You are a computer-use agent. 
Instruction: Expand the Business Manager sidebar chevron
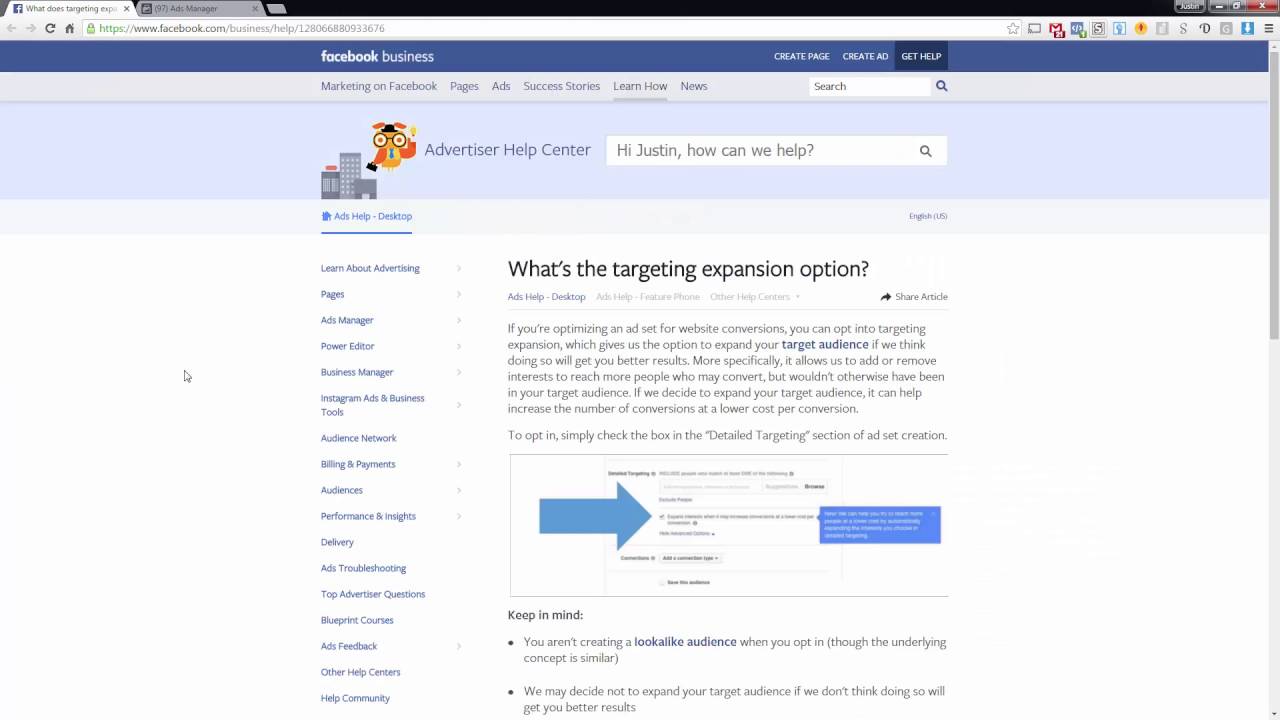(459, 372)
